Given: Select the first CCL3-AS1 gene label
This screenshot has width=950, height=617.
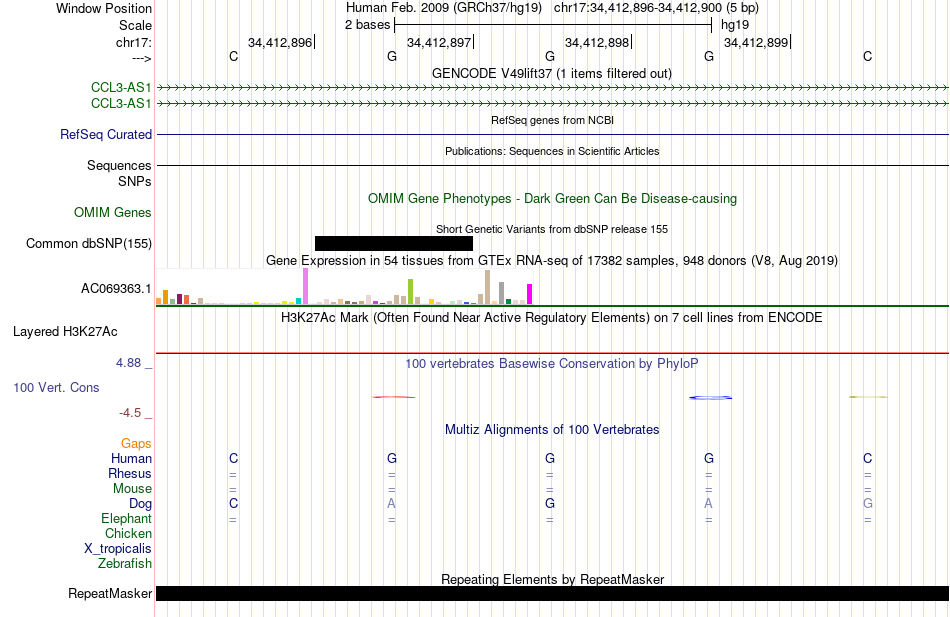Looking at the screenshot, I should pos(121,88).
